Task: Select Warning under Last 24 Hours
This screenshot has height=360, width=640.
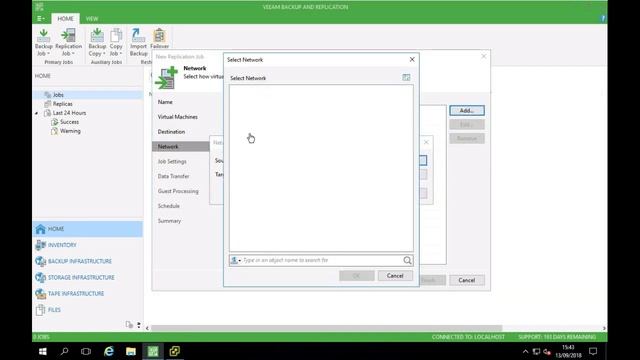Action: [70, 131]
